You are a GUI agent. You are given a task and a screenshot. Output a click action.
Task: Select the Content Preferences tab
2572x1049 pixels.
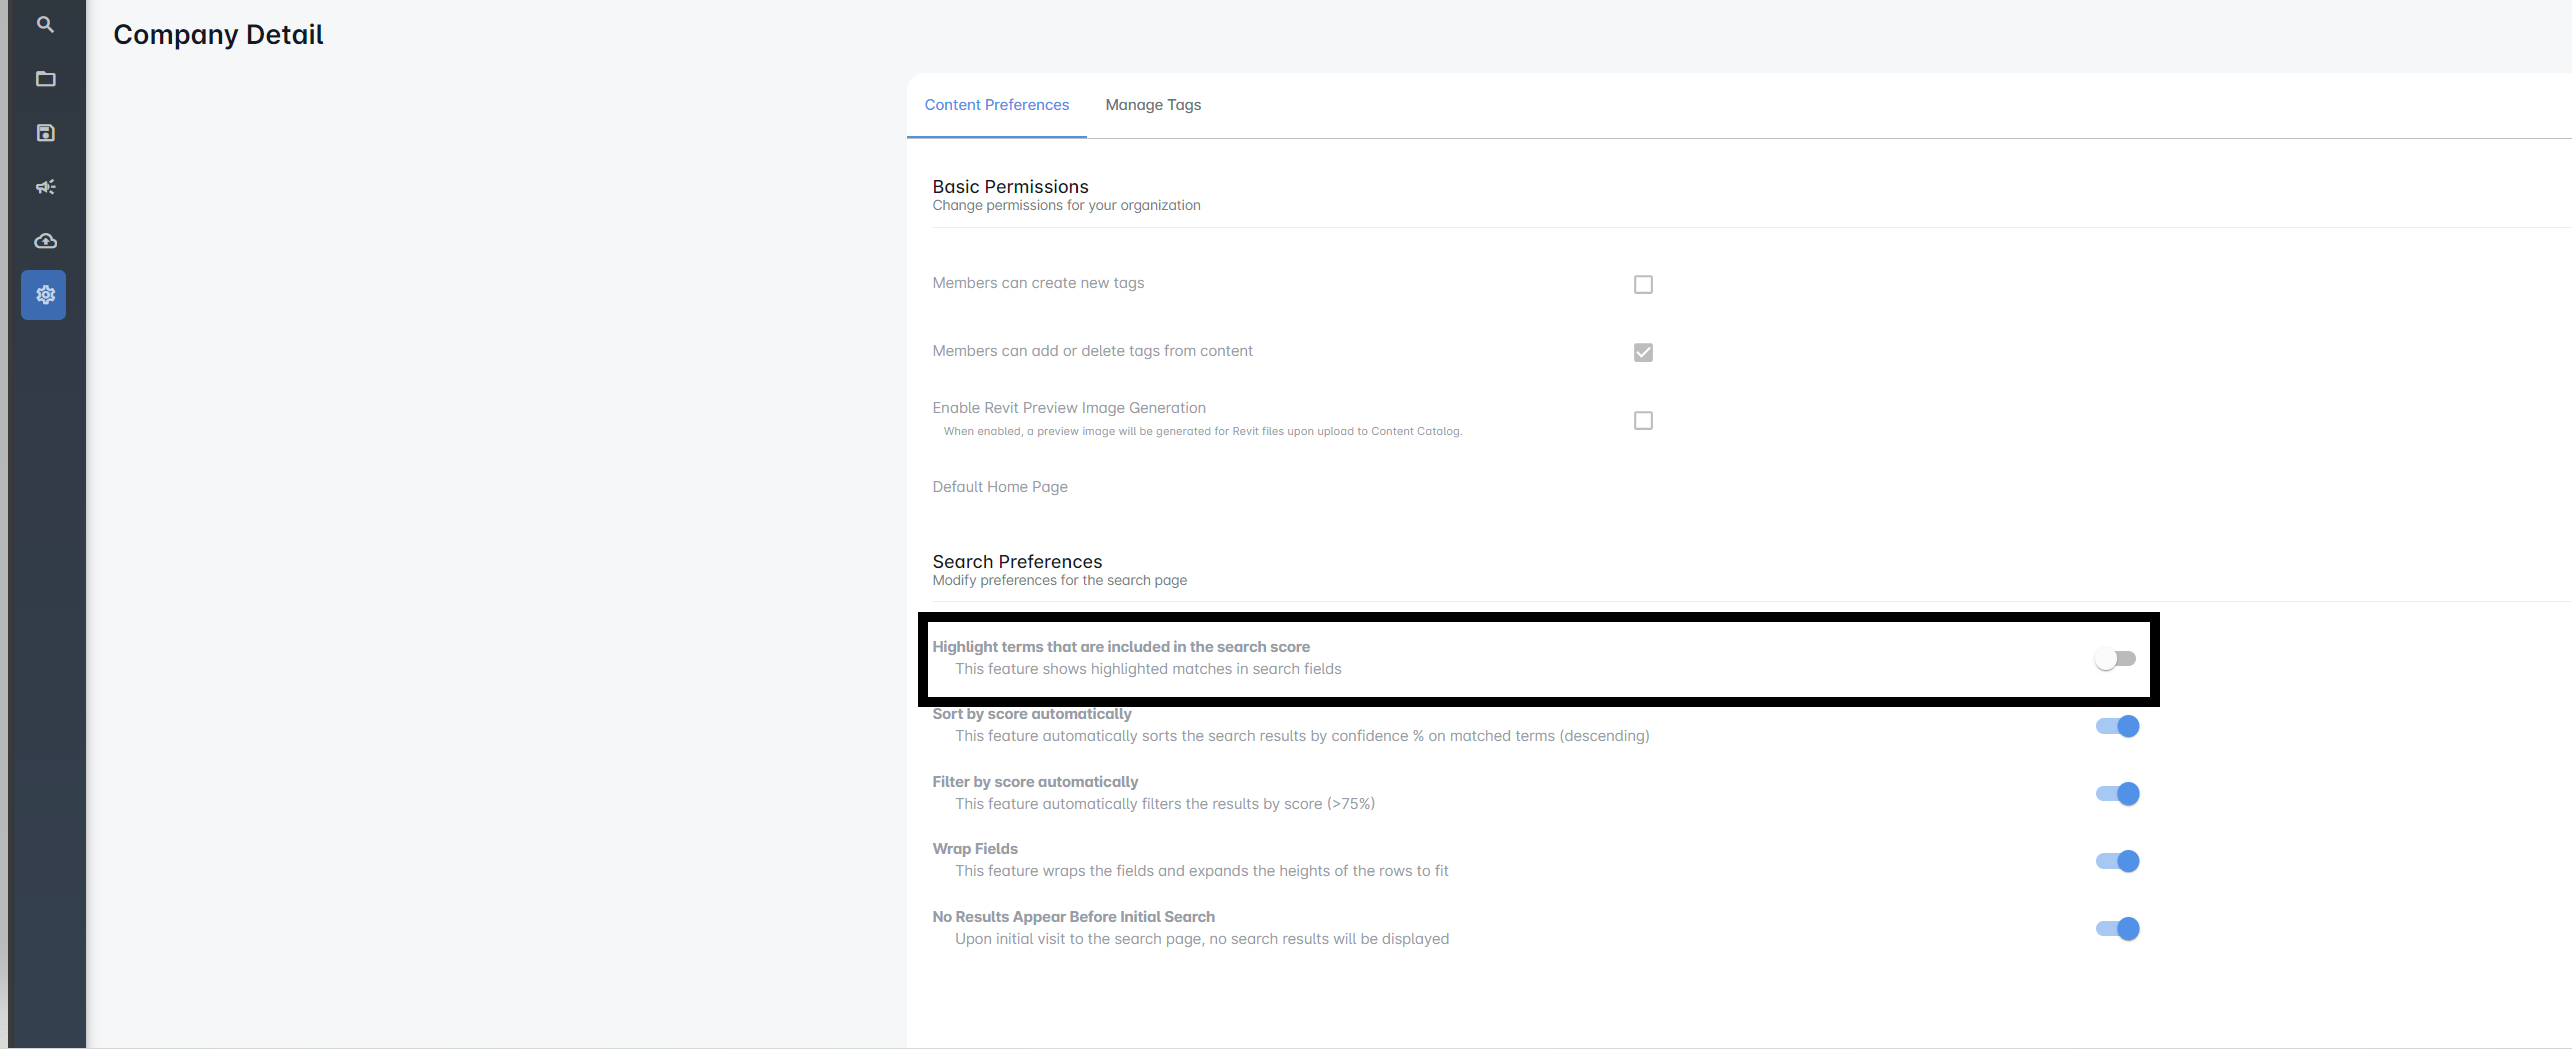[996, 105]
